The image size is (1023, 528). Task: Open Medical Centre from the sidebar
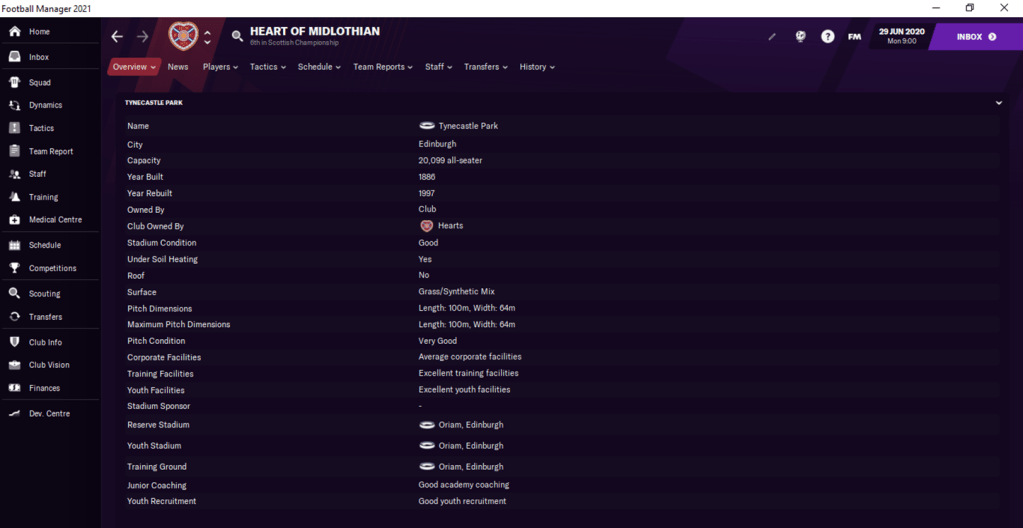tap(54, 220)
